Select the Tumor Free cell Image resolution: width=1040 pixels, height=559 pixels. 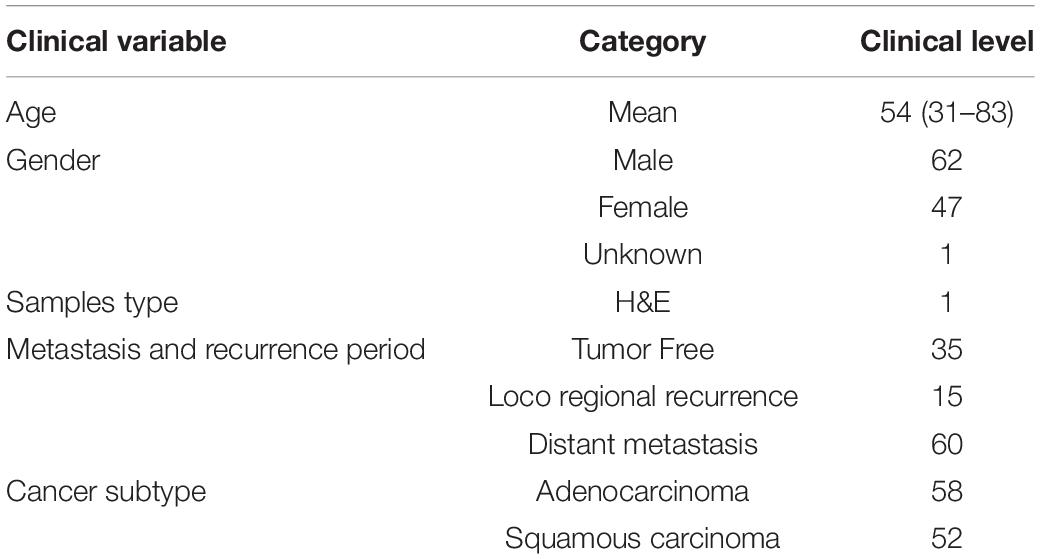643,349
